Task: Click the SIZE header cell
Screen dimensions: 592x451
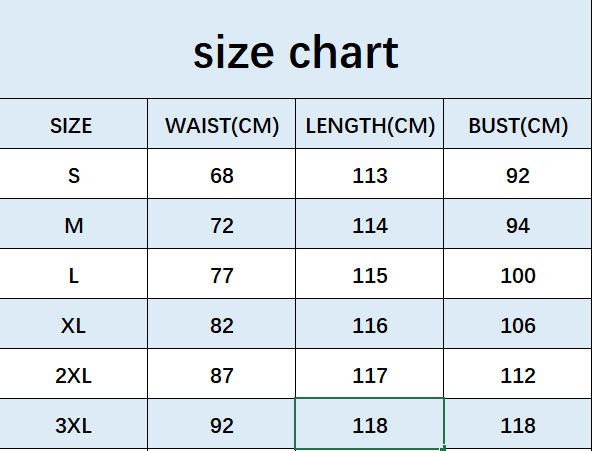Action: [74, 124]
